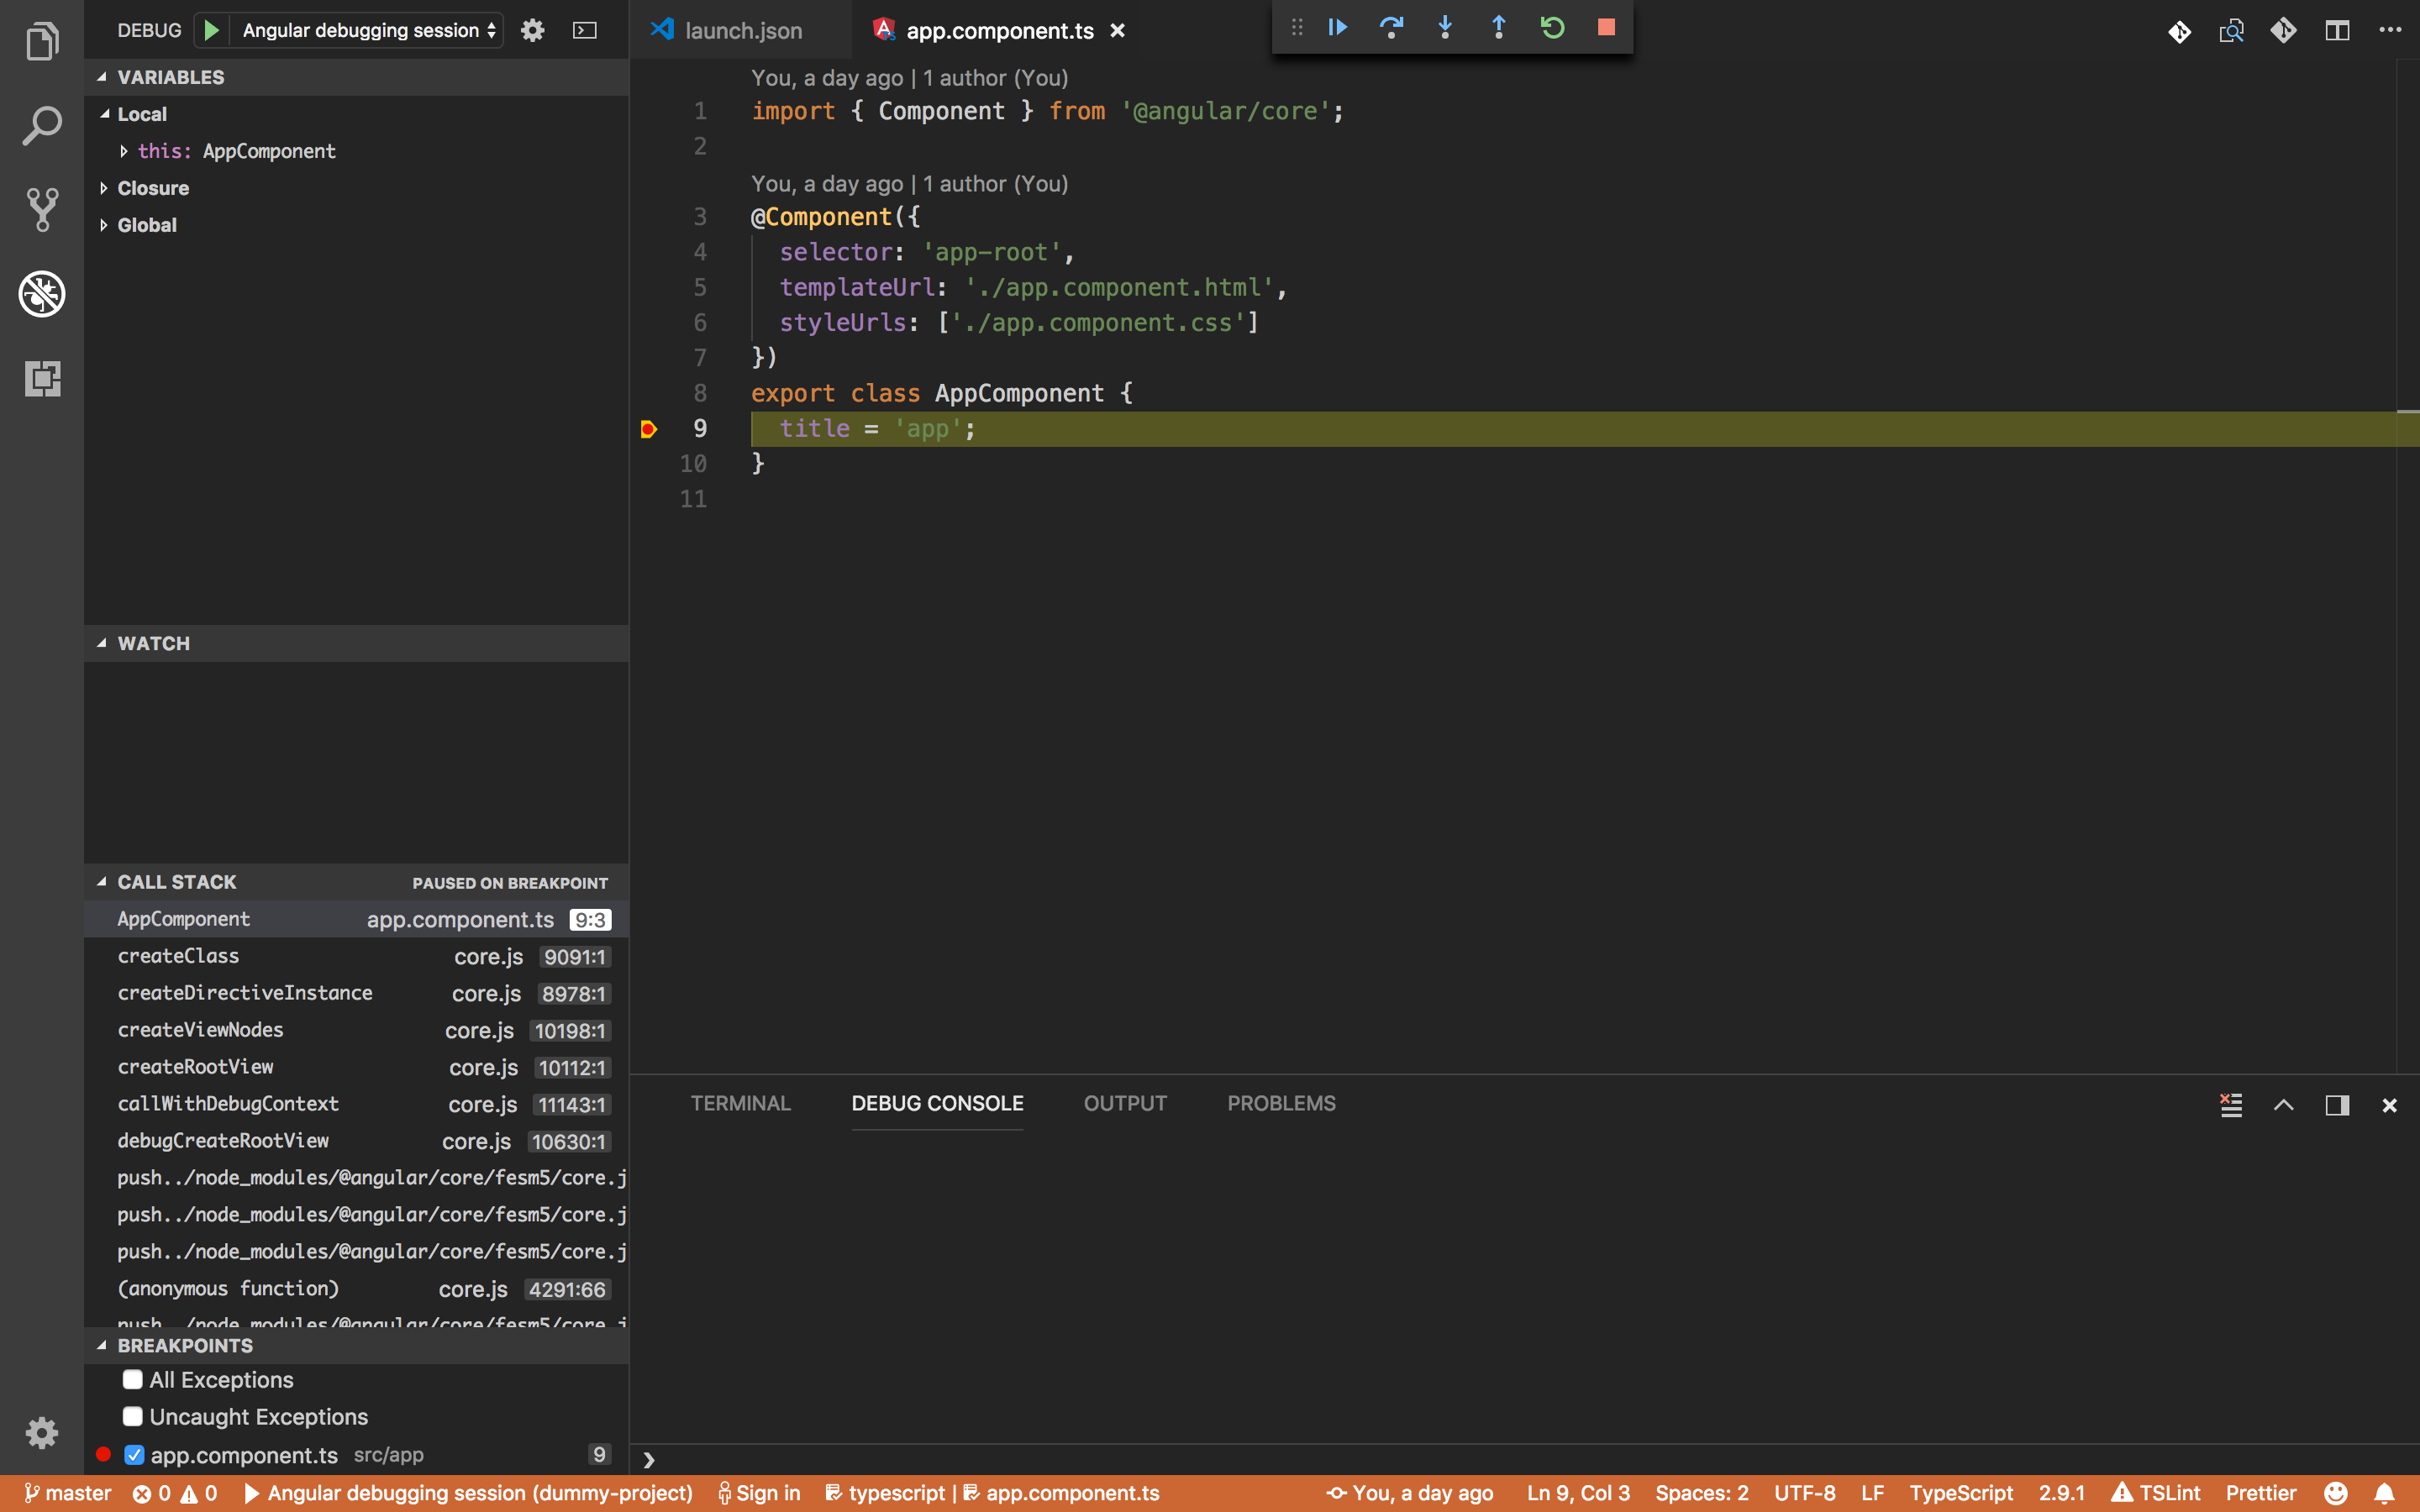This screenshot has width=2420, height=1512.
Task: Collapse the Local scope
Action: click(105, 114)
